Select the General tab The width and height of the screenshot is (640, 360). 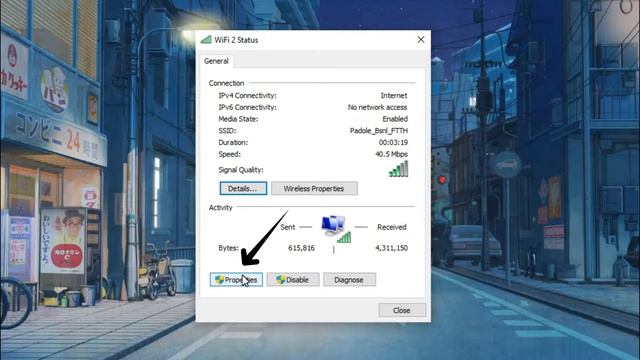click(216, 61)
